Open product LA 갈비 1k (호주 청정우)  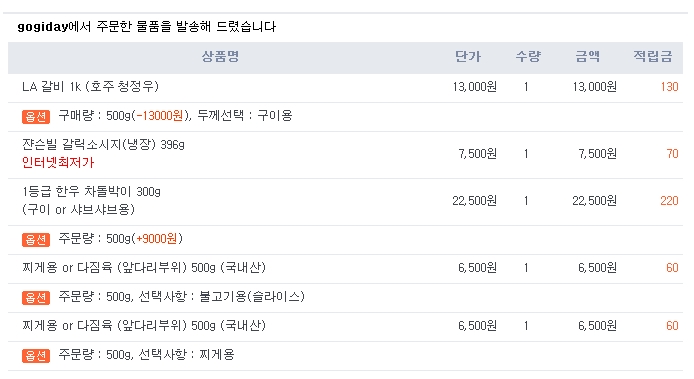pos(90,86)
